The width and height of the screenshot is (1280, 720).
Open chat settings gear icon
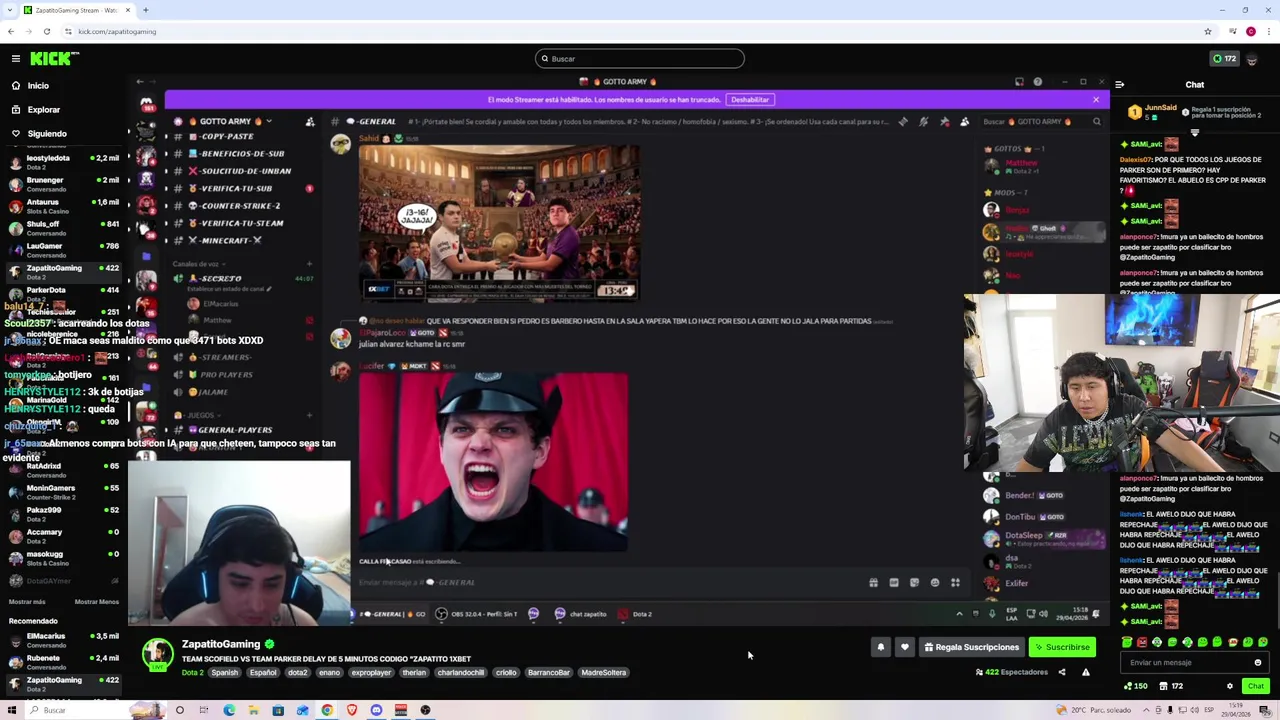click(1230, 687)
